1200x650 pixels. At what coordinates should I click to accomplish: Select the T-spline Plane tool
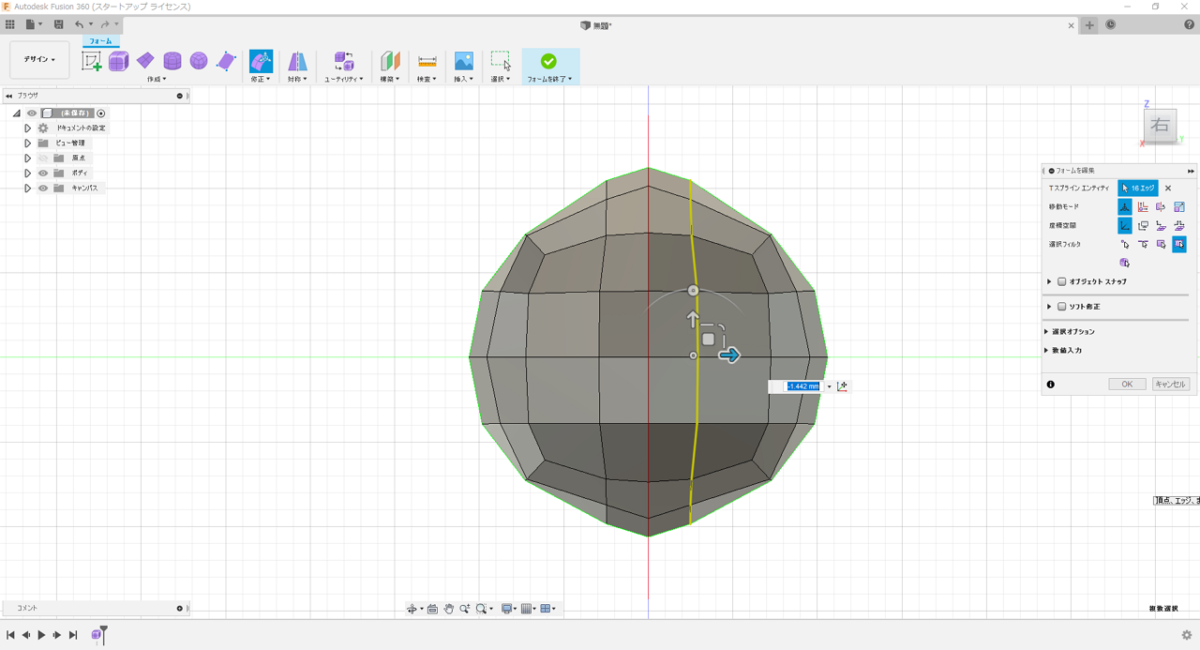click(146, 61)
